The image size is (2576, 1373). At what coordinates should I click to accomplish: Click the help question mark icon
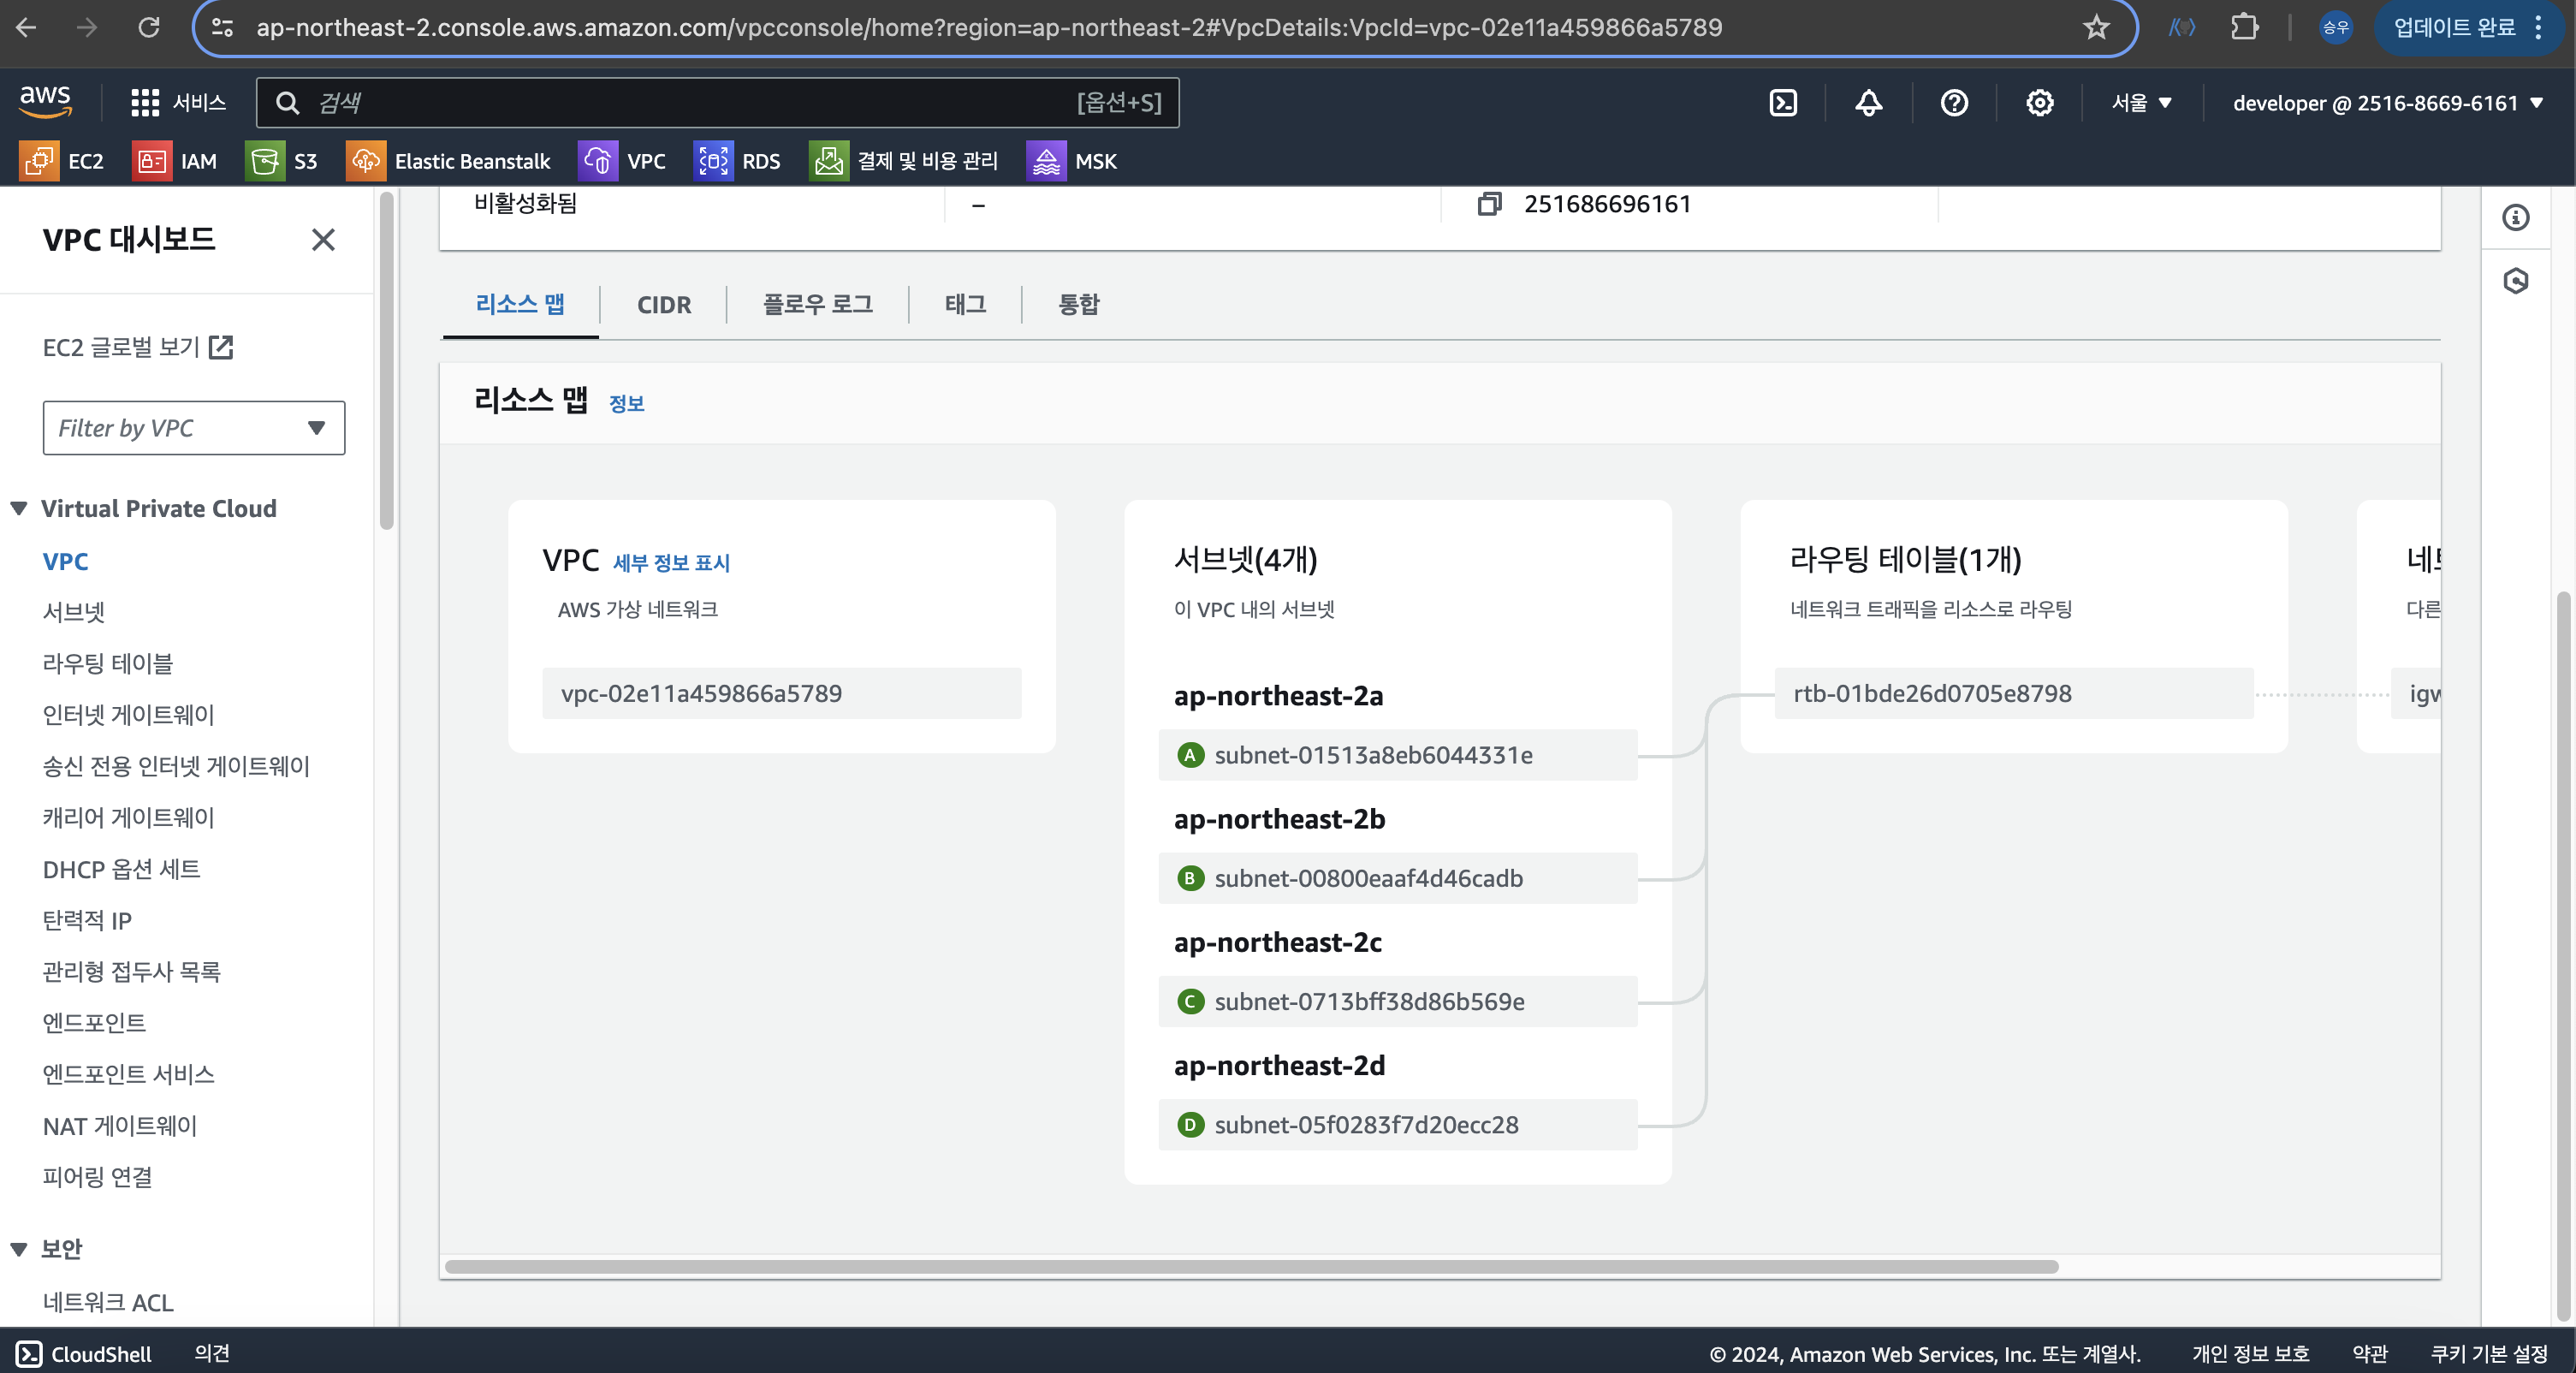pos(1953,103)
